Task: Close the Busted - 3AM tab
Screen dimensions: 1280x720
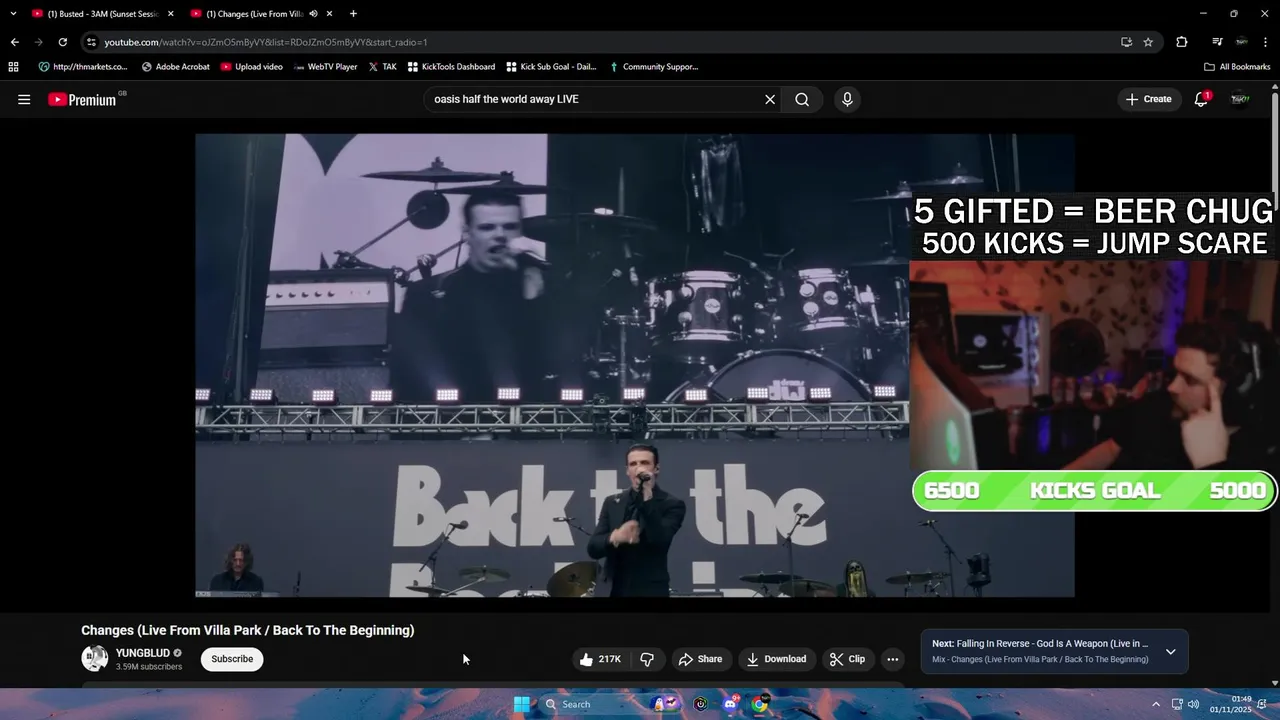Action: tap(170, 14)
